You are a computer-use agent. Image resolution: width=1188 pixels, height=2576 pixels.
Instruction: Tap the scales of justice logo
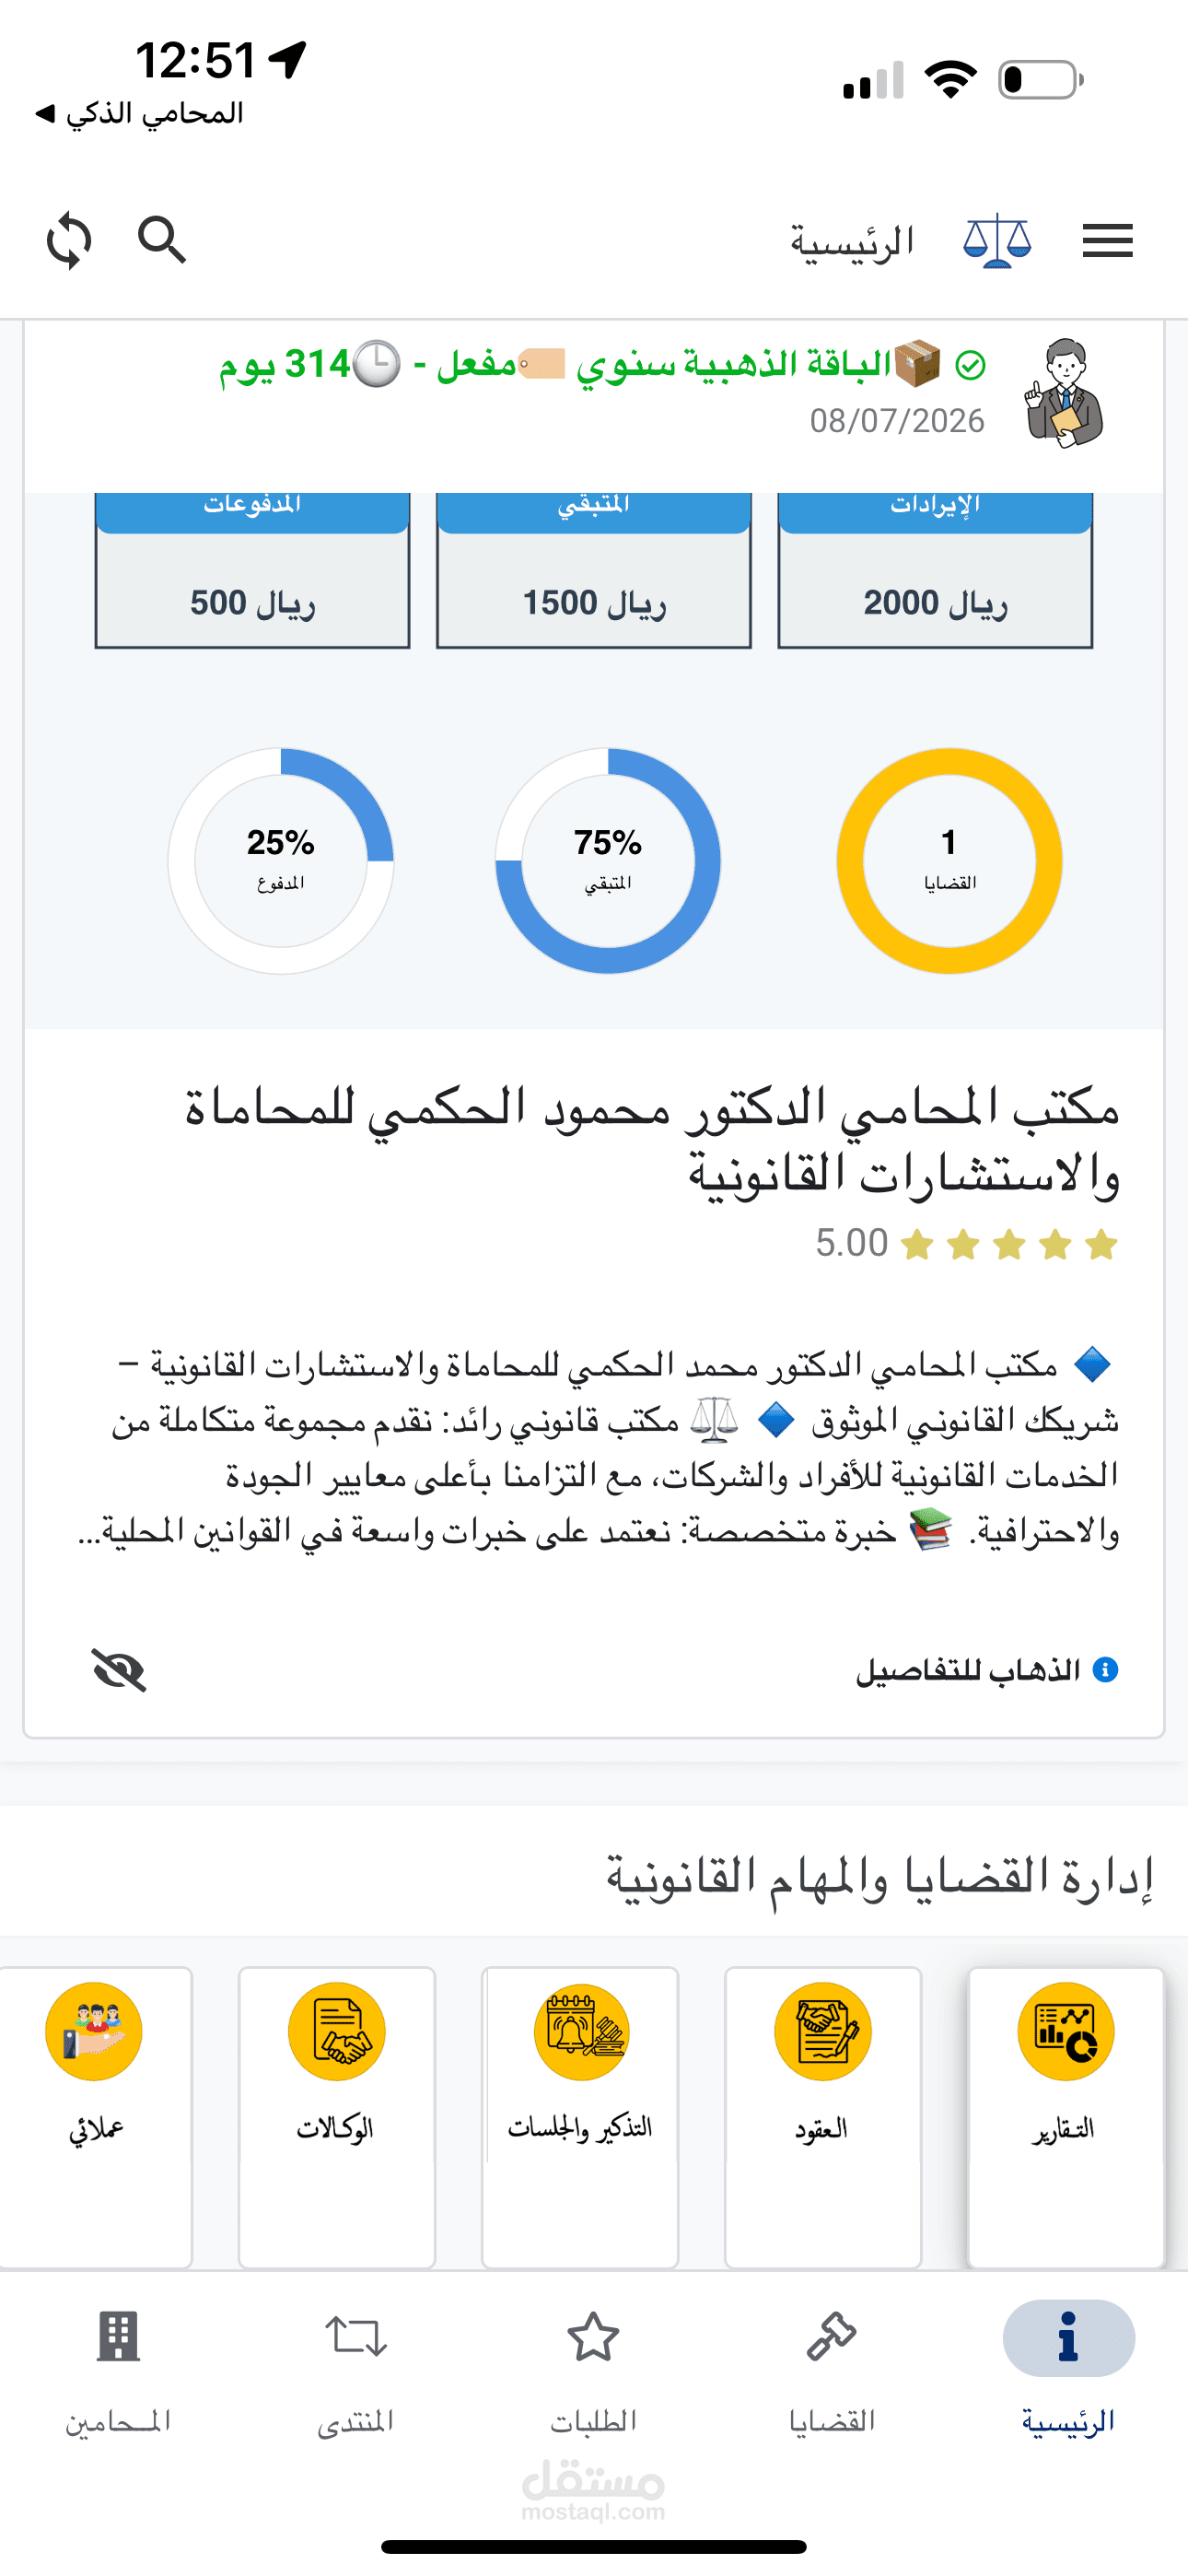[x=997, y=241]
